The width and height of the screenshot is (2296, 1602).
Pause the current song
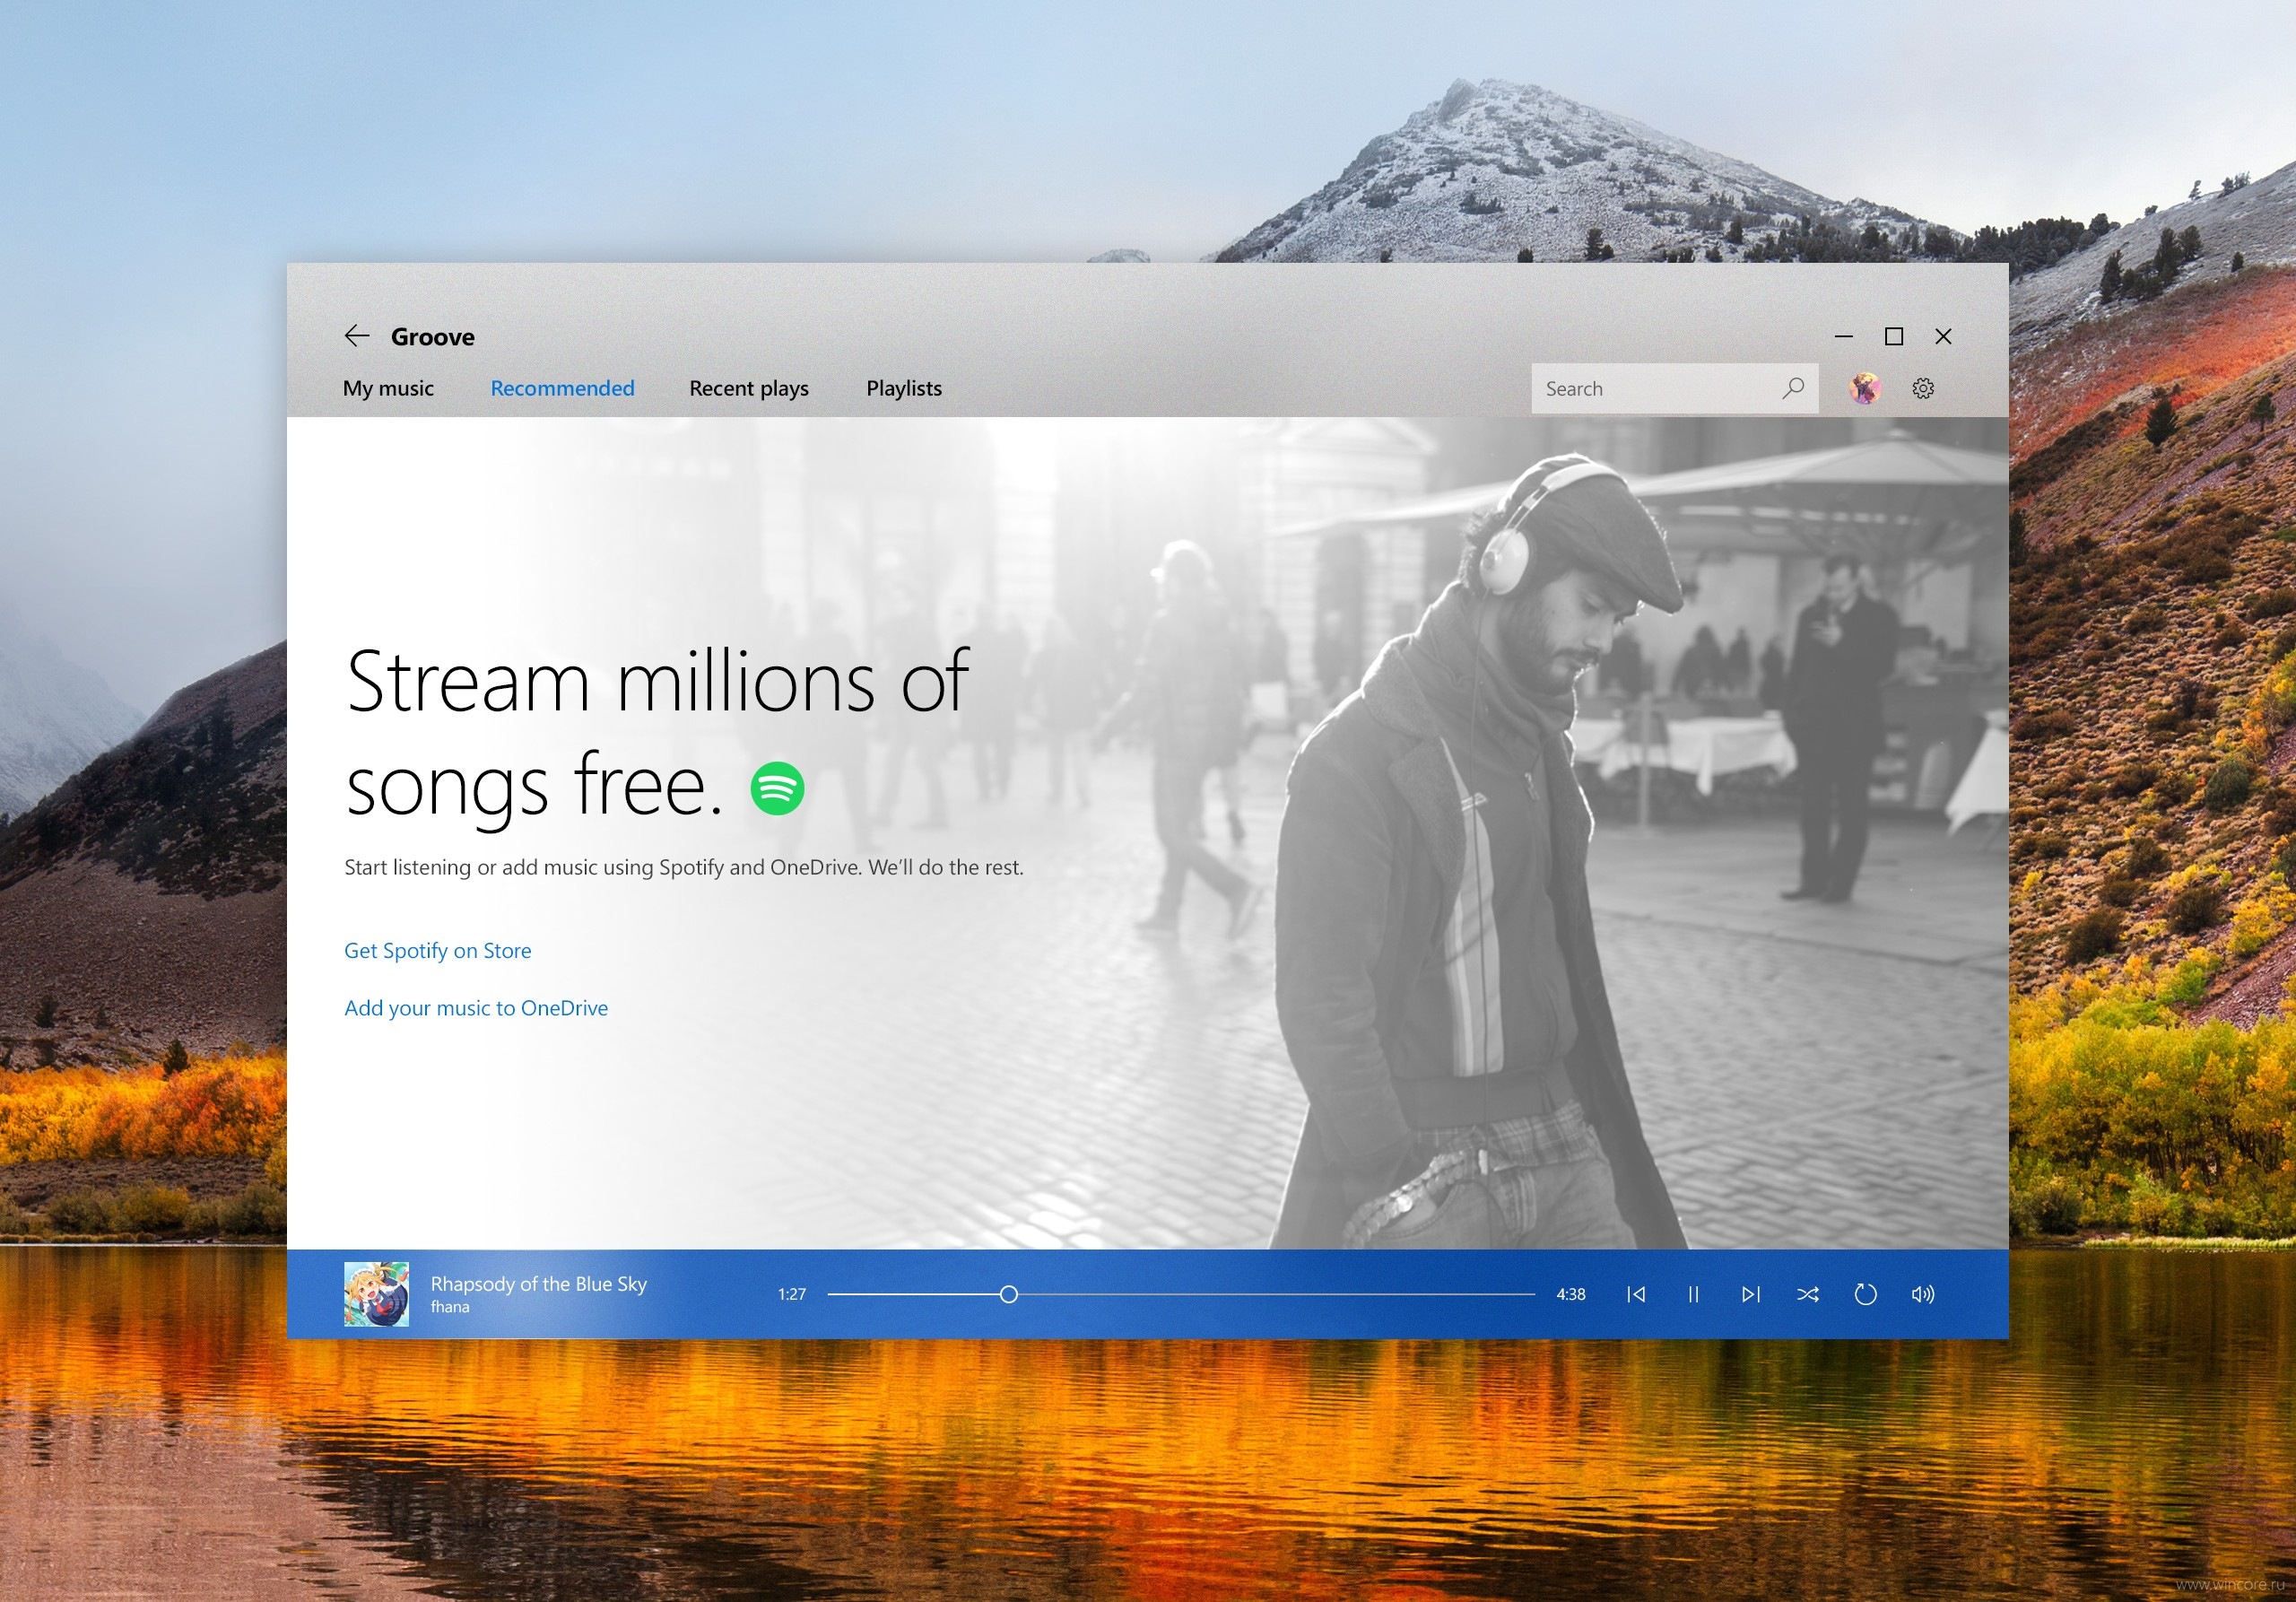1694,1295
